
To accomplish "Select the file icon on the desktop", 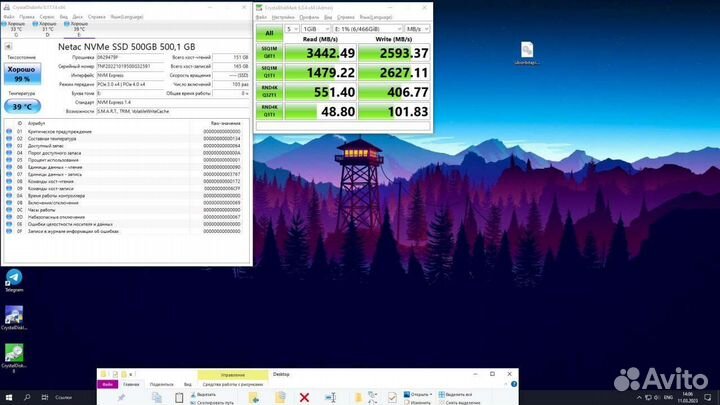I will (527, 53).
